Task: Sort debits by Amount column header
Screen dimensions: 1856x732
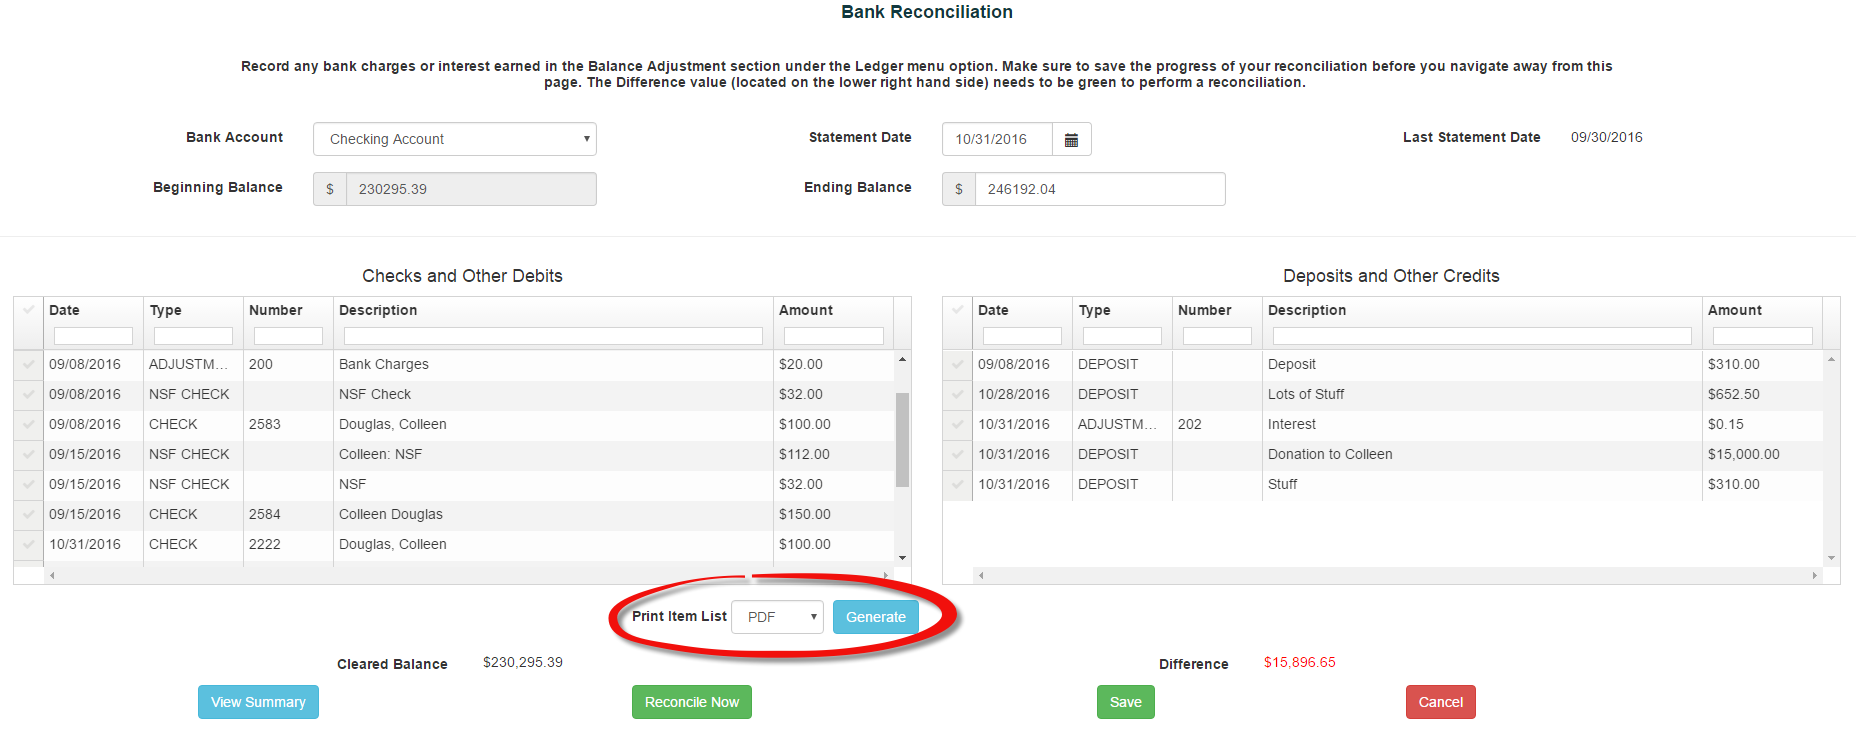Action: [x=806, y=310]
